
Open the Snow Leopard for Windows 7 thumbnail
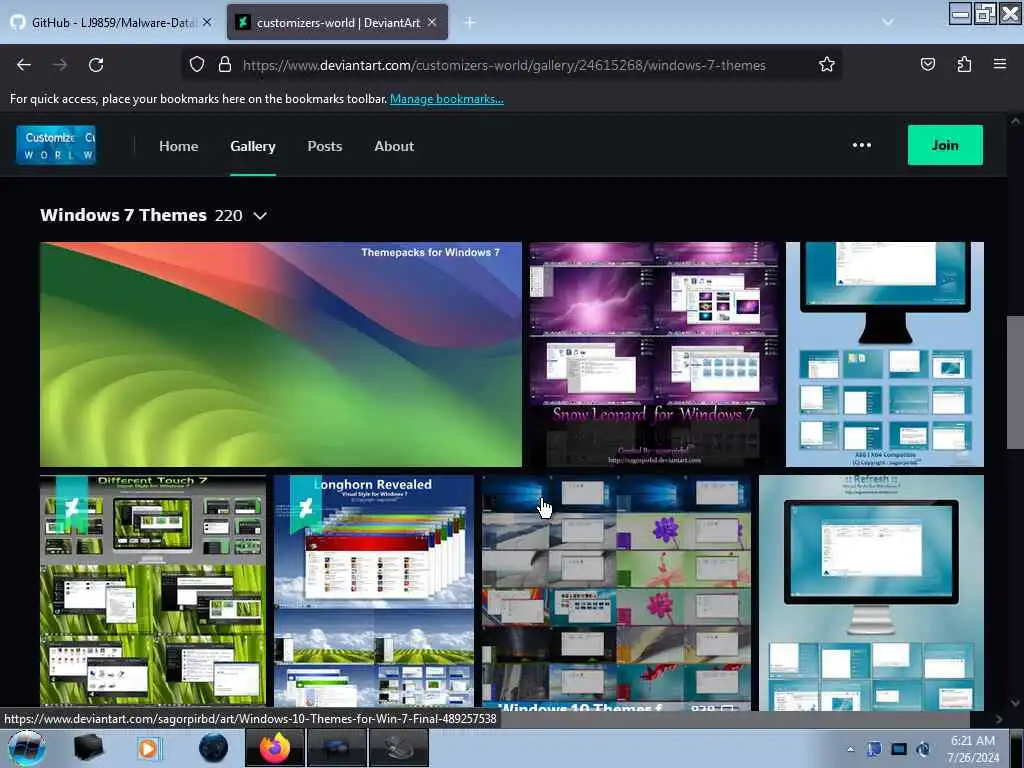click(653, 354)
